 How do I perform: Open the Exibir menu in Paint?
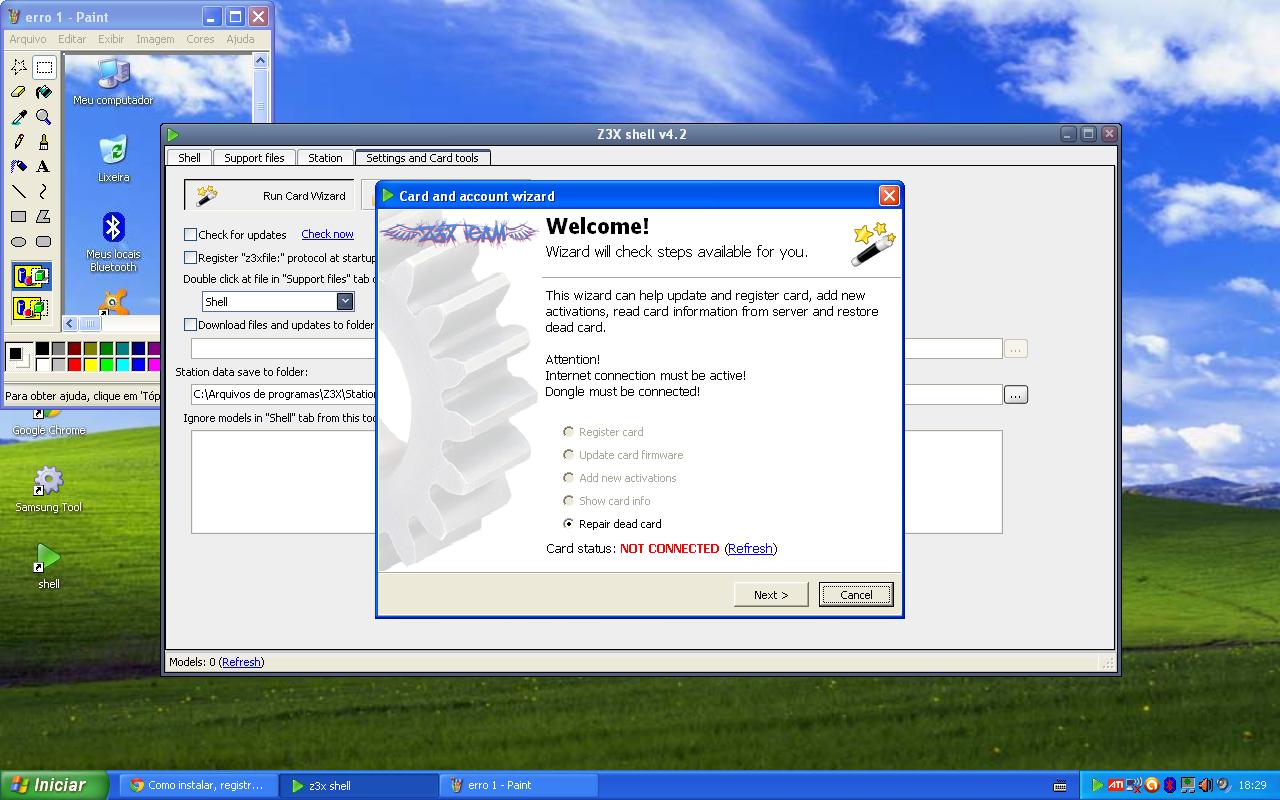point(111,39)
